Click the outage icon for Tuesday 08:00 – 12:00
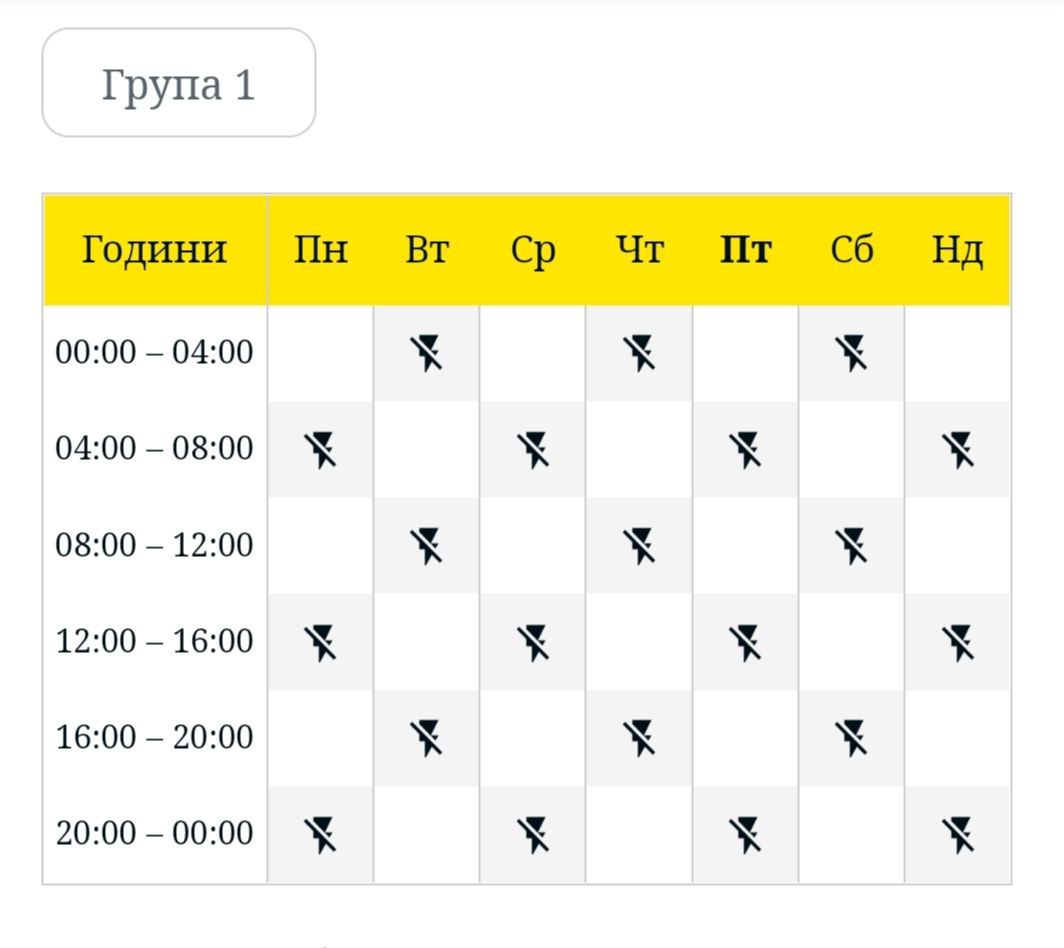Screen dimensions: 1064x948 point(426,546)
